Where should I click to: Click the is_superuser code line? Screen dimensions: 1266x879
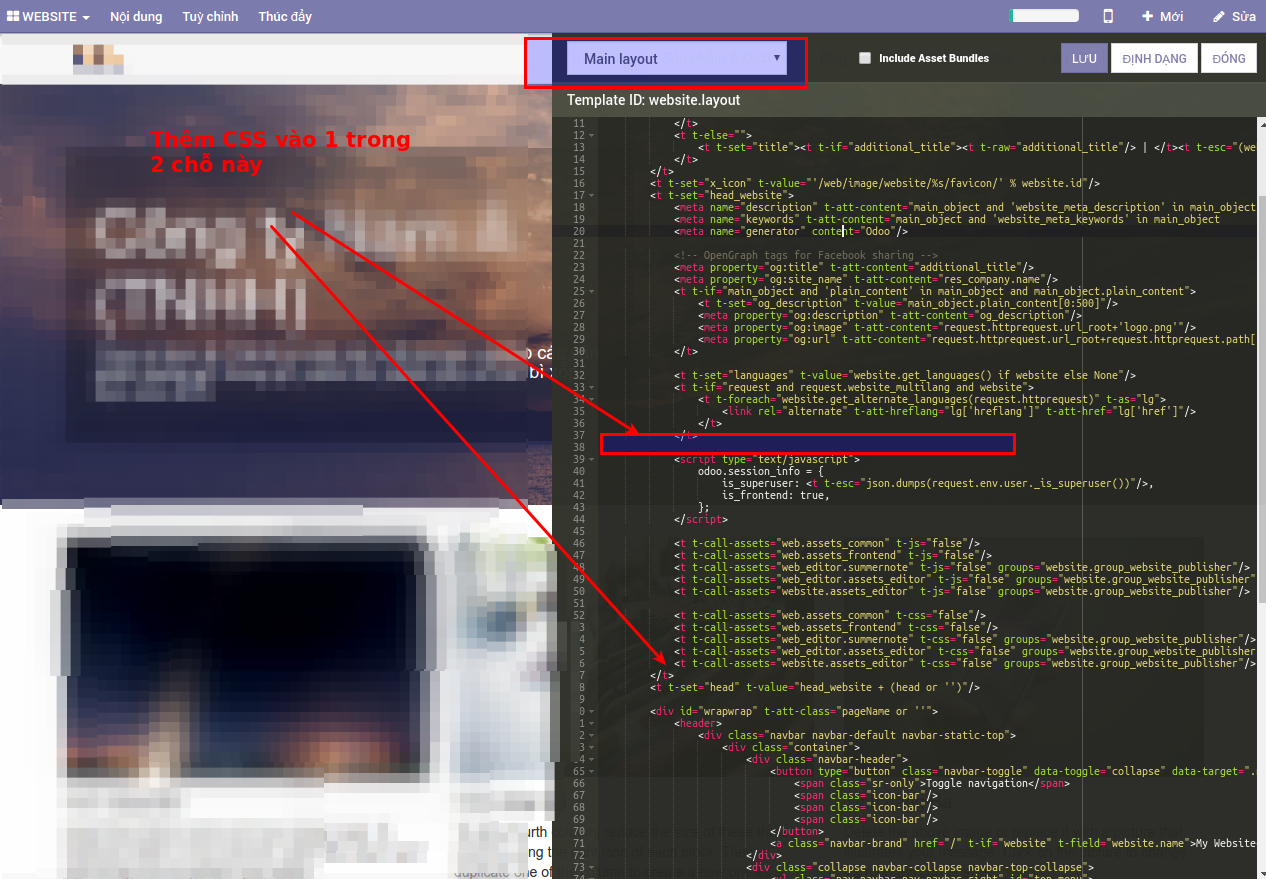(x=938, y=483)
